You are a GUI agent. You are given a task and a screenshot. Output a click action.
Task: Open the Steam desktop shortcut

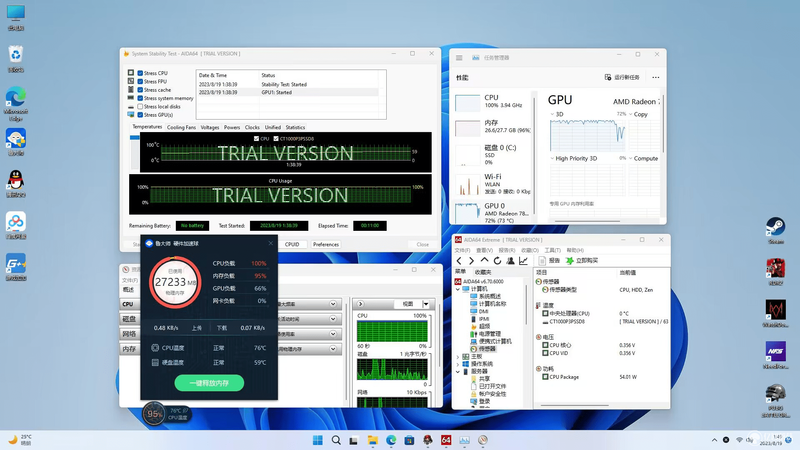(776, 230)
